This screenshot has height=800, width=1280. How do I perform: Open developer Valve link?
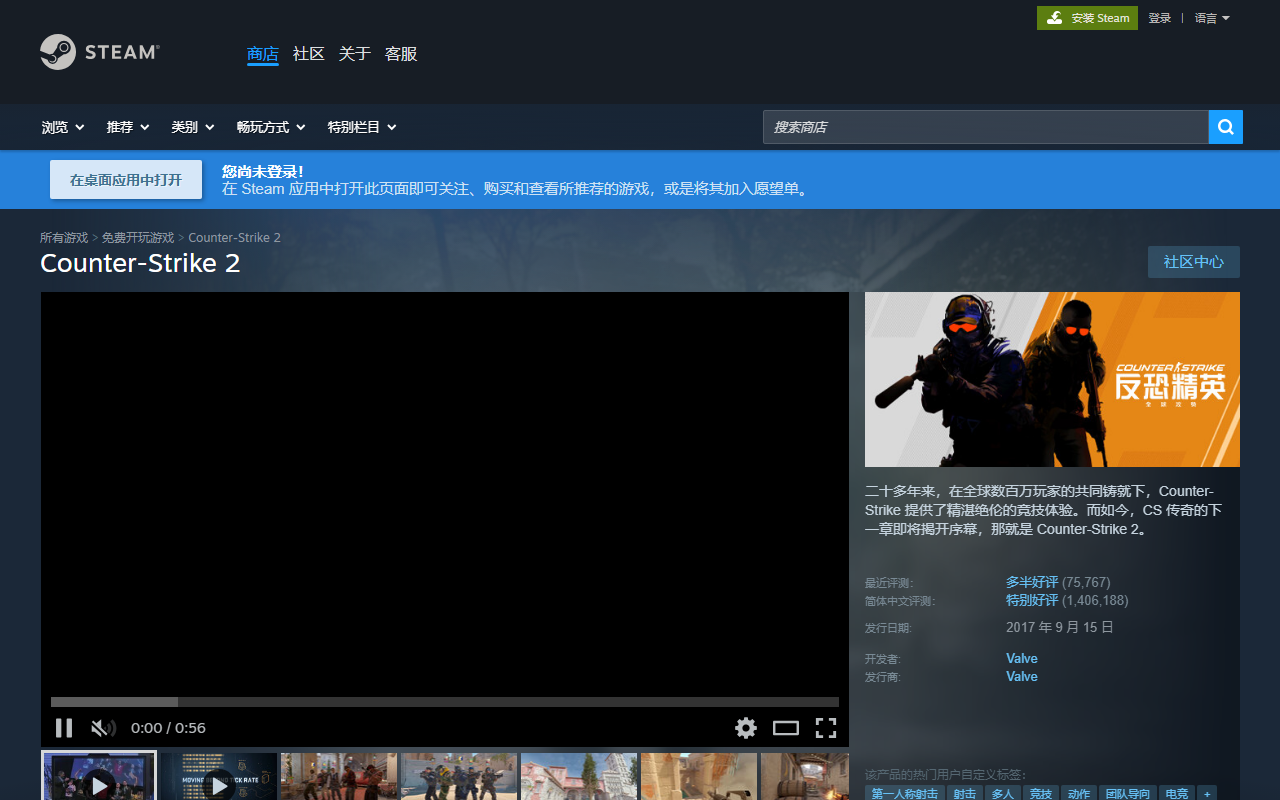1022,658
